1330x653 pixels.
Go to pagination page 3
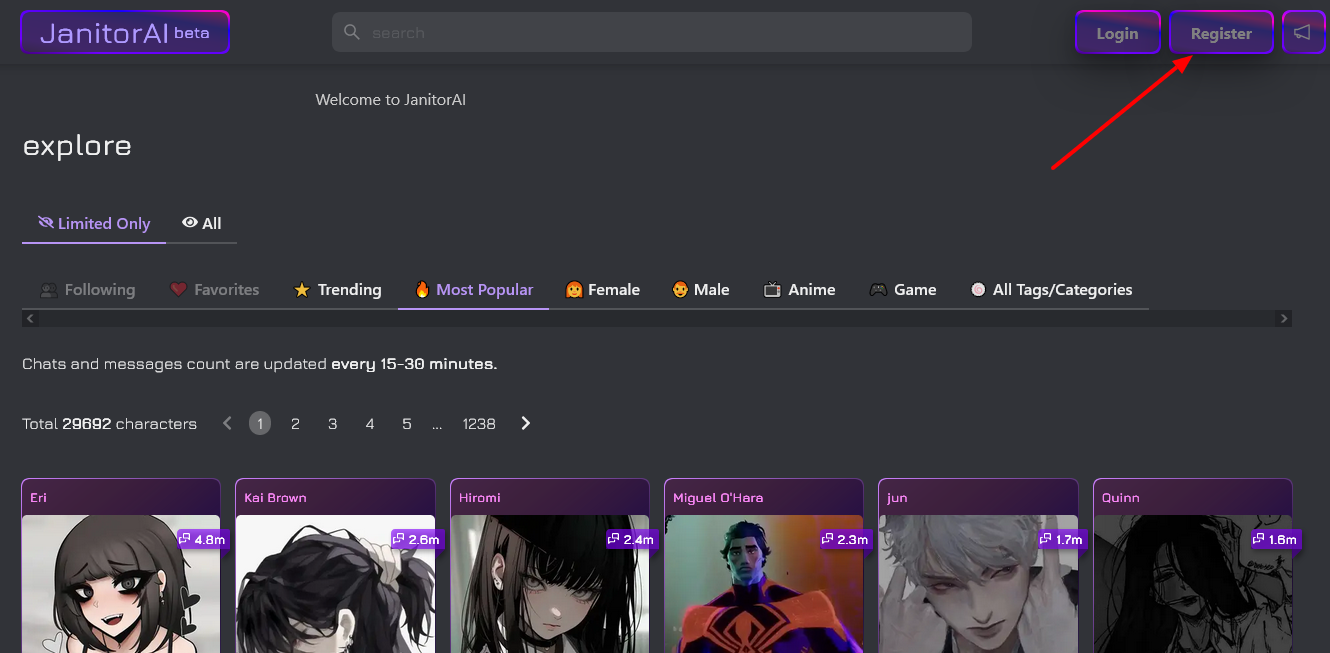coord(332,423)
